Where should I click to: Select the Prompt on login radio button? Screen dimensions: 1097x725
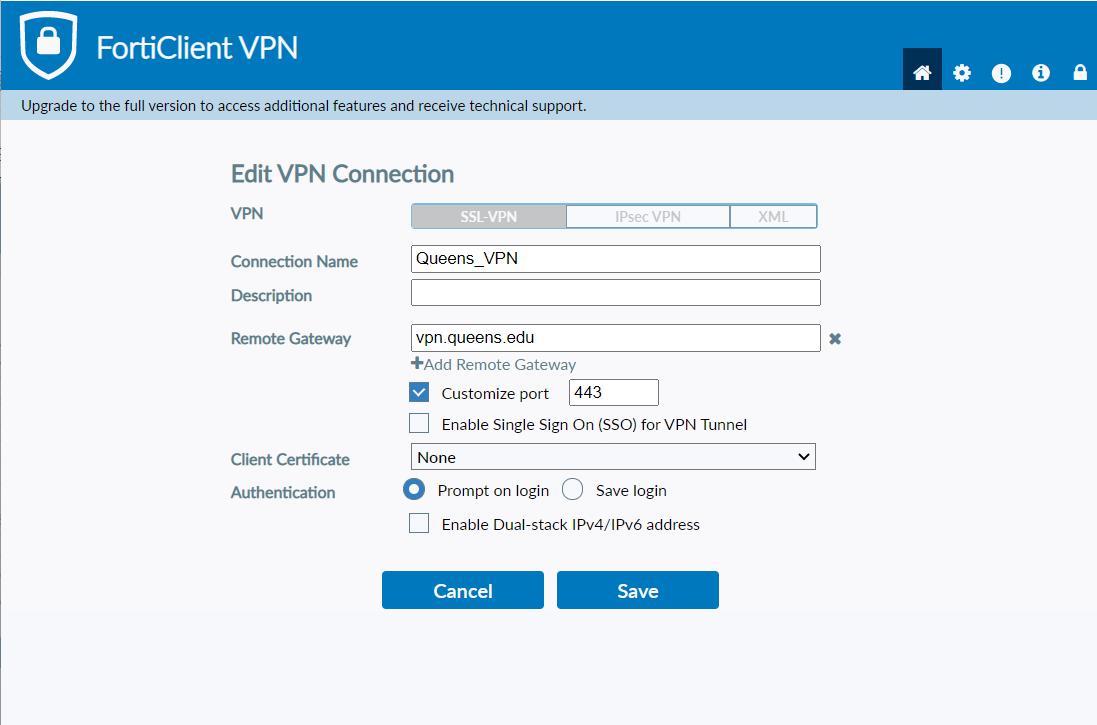[x=413, y=489]
